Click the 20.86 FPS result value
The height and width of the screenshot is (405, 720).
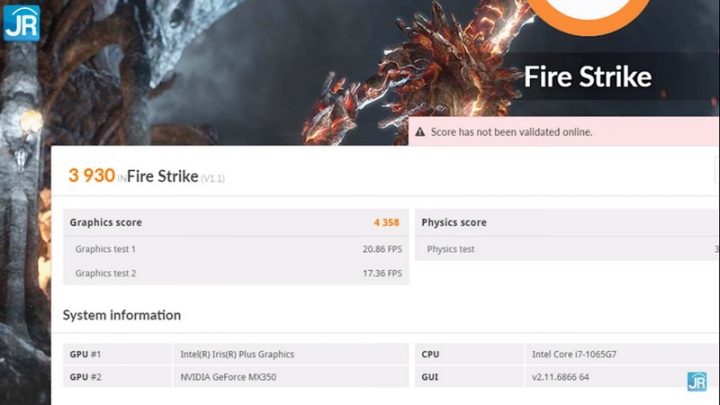pyautogui.click(x=381, y=248)
